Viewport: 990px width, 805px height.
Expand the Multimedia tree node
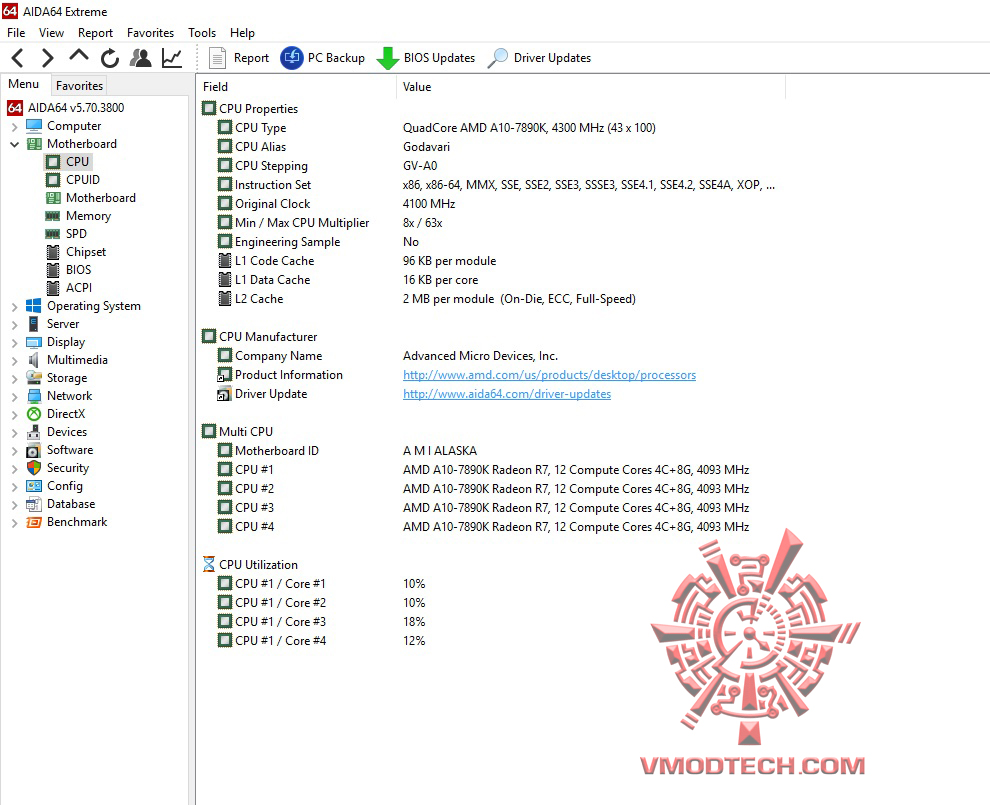[15, 361]
